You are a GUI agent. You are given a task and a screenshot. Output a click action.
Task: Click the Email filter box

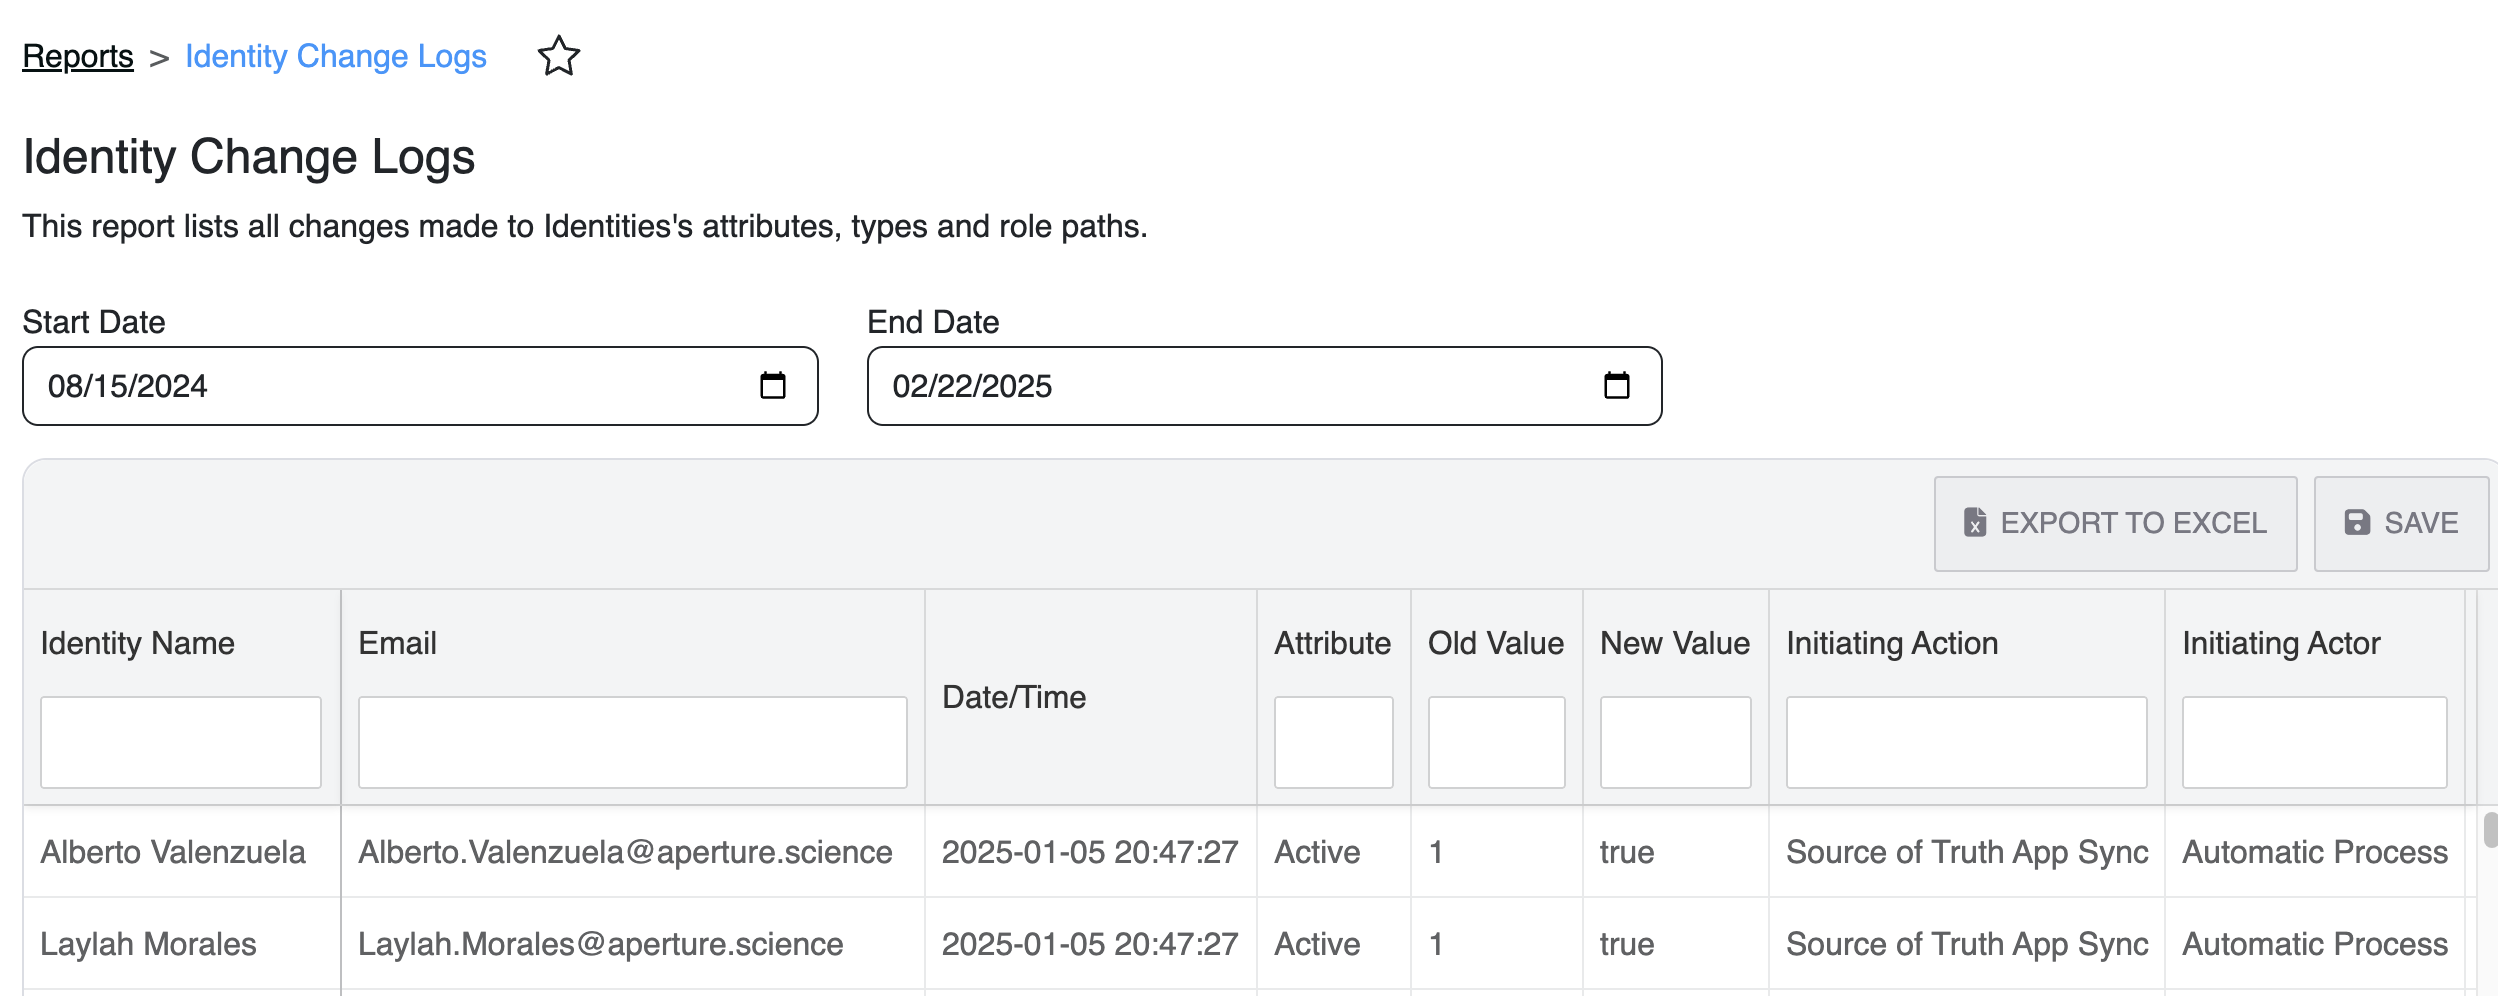(632, 742)
